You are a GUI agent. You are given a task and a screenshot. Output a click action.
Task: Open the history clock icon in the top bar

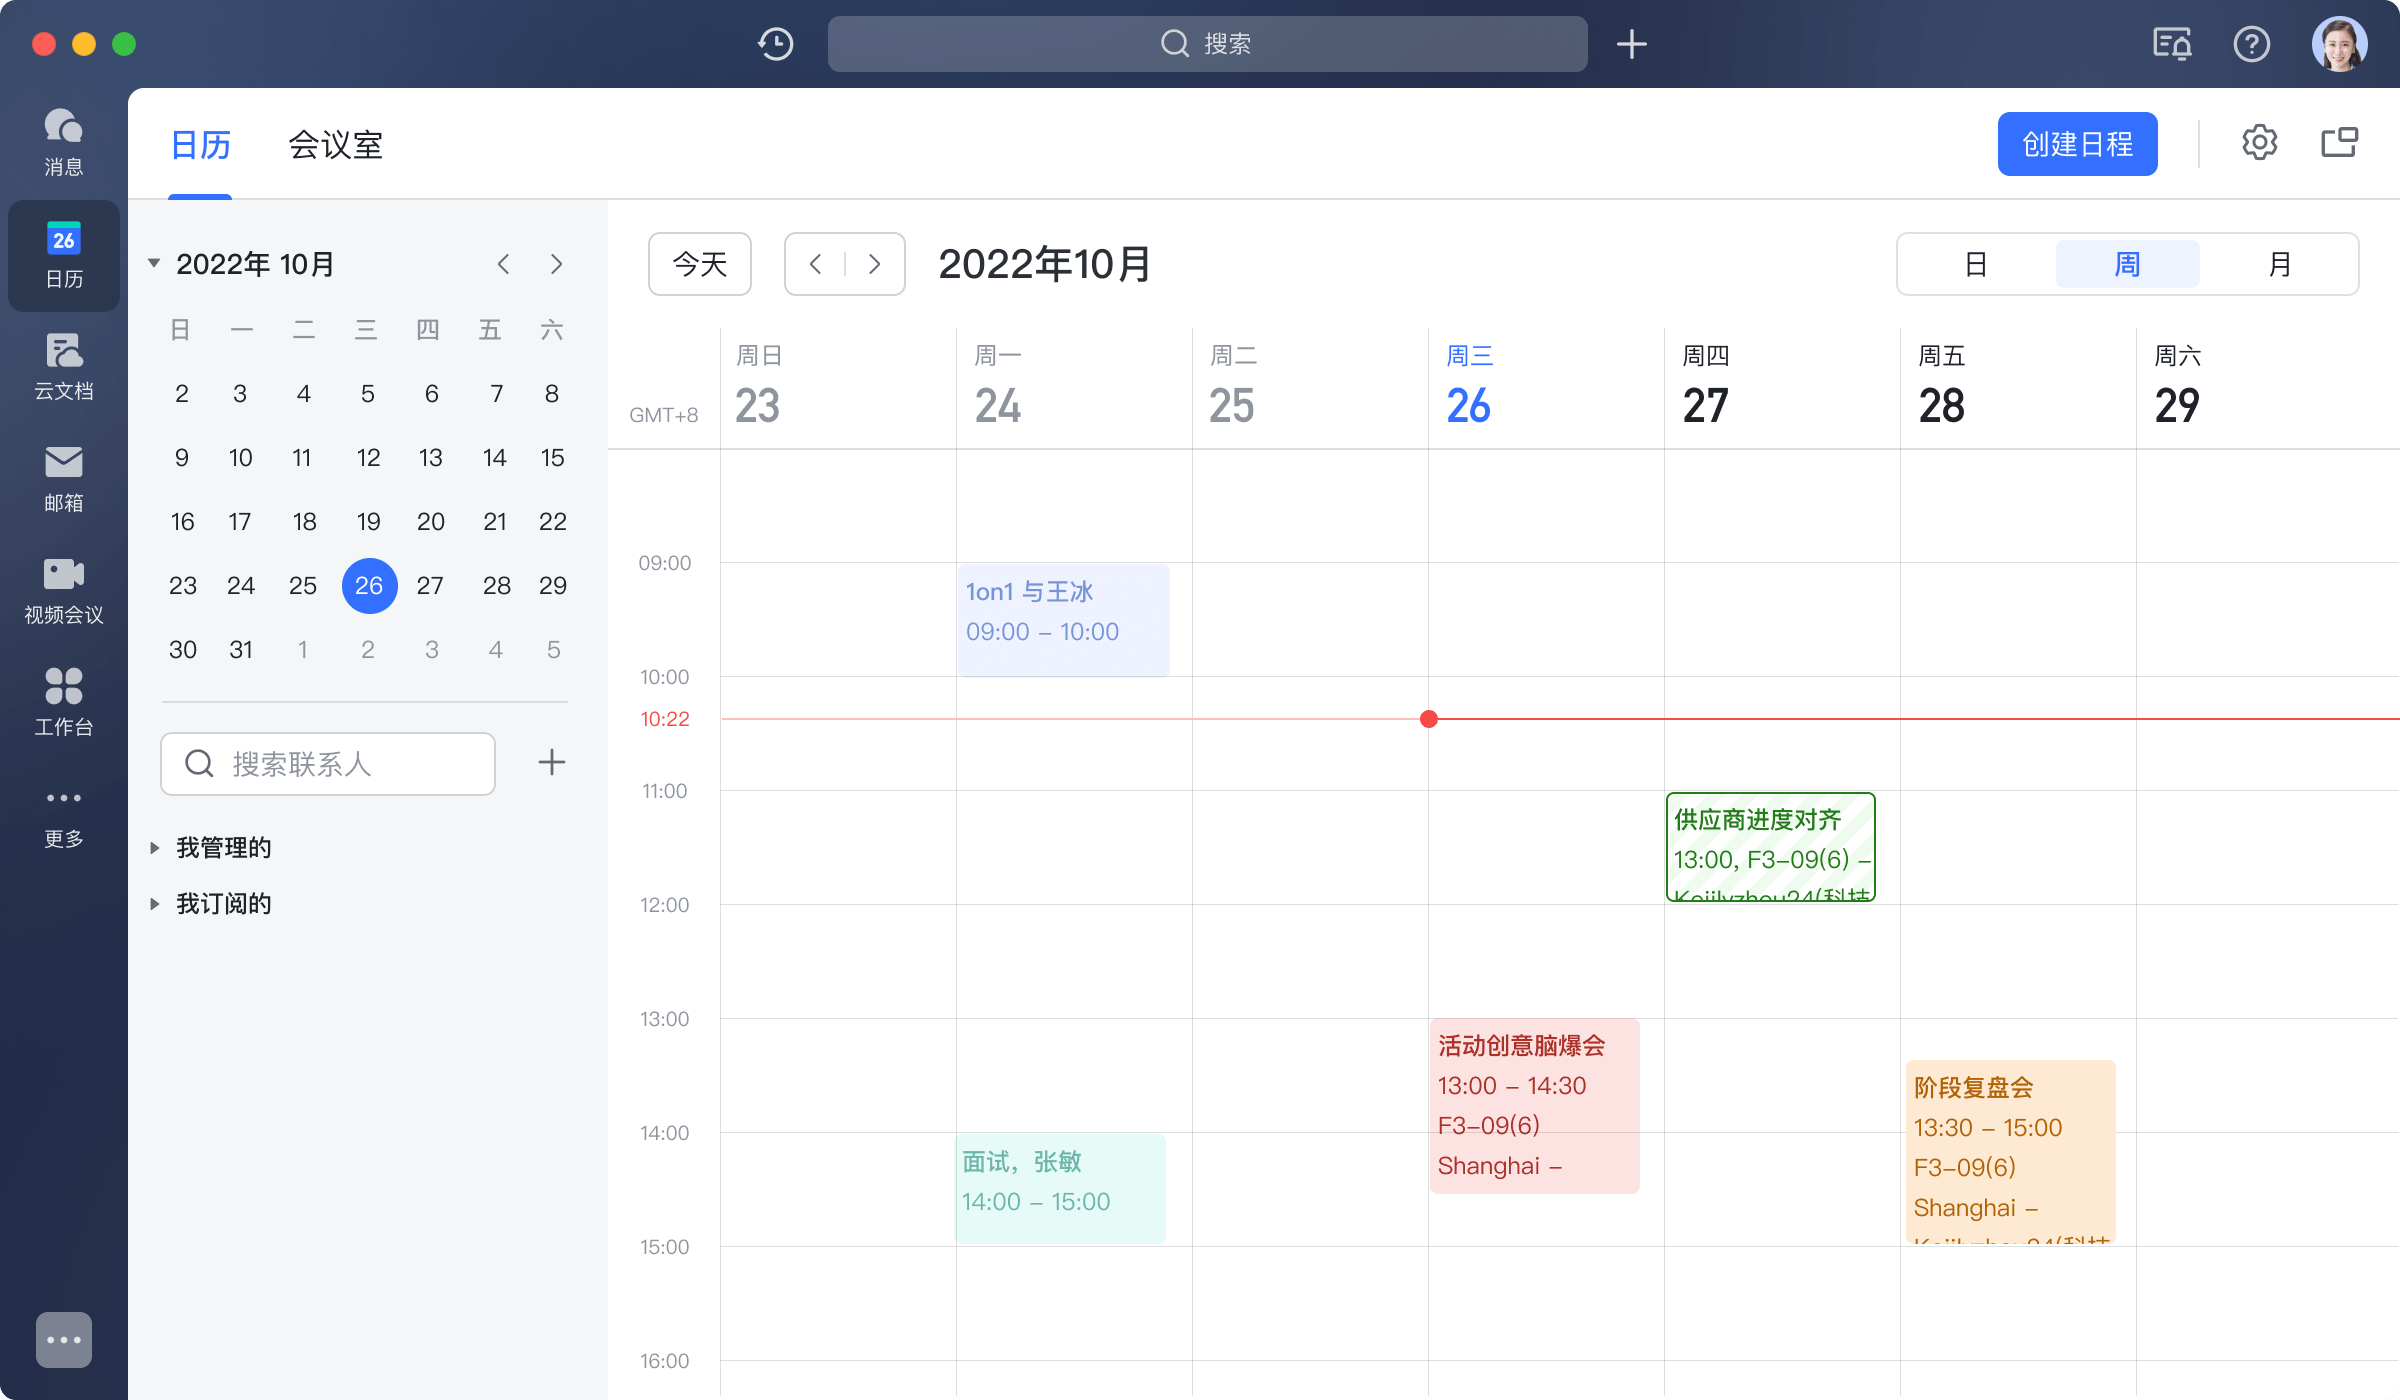click(774, 44)
